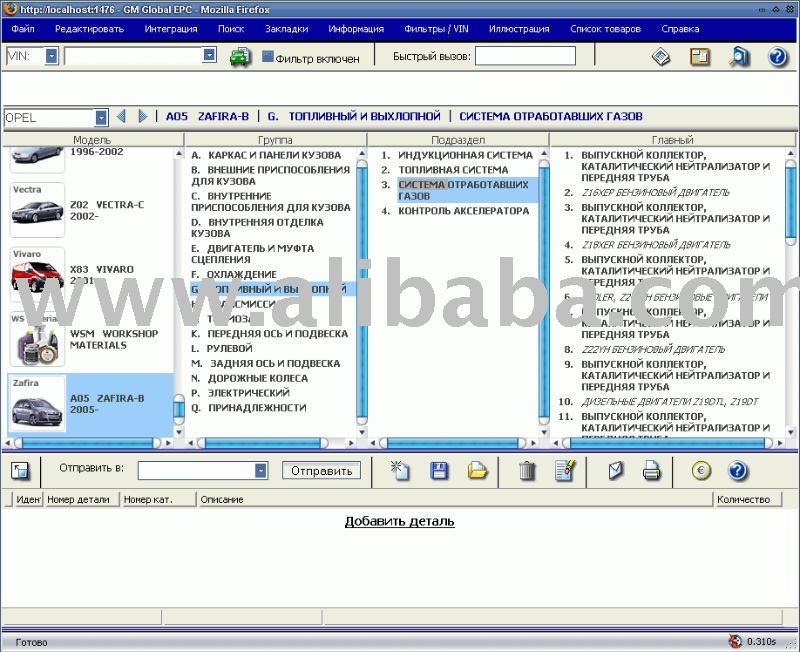This screenshot has width=800, height=652.
Task: Click the Отправить button
Action: point(321,470)
